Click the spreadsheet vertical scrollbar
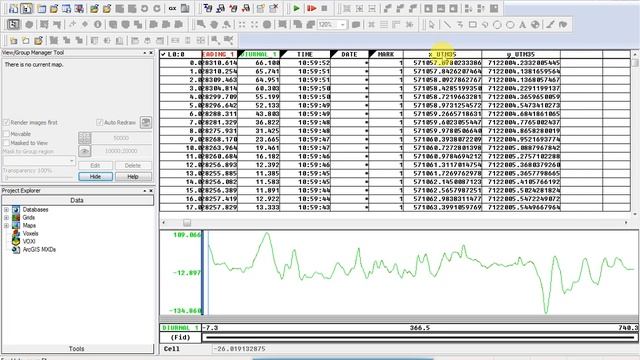Viewport: 640px width, 360px height. (x=635, y=134)
